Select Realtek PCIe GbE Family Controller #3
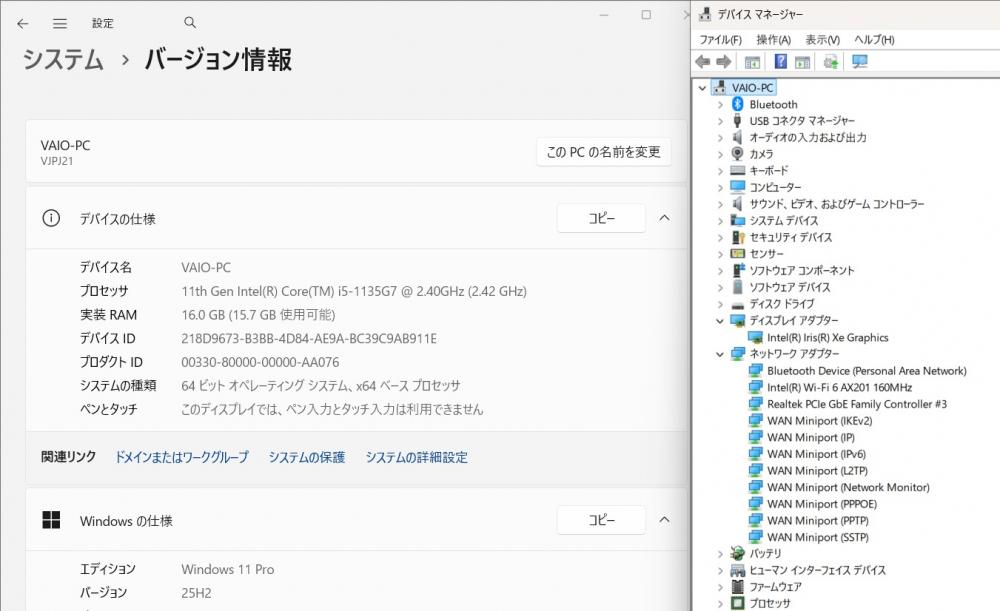 (x=857, y=404)
